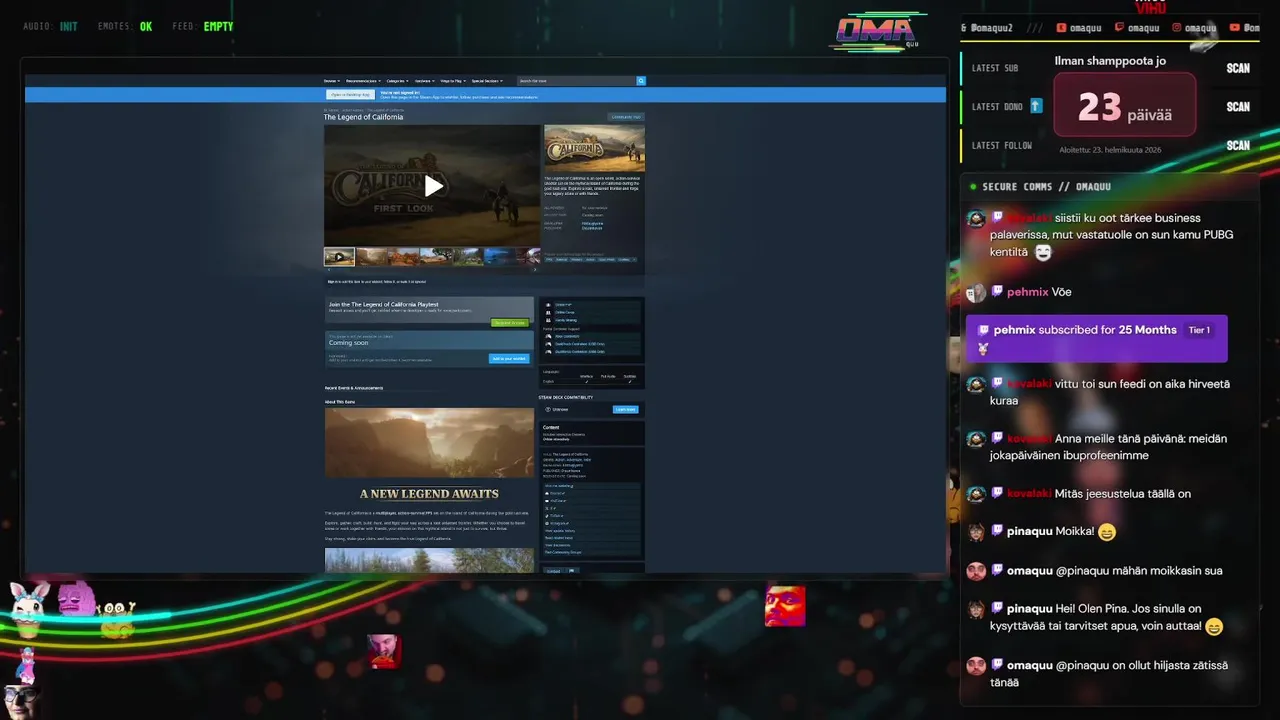
Task: Click SCAN next to LATEST SUB
Action: click(1238, 68)
